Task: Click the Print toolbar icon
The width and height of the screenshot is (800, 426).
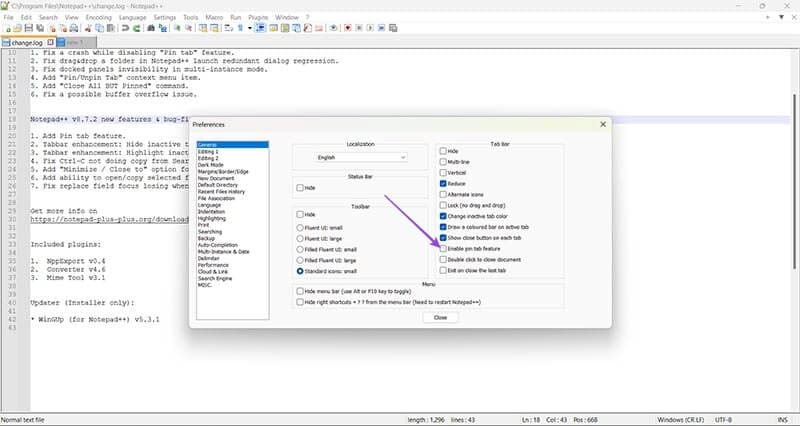Action: [x=74, y=28]
